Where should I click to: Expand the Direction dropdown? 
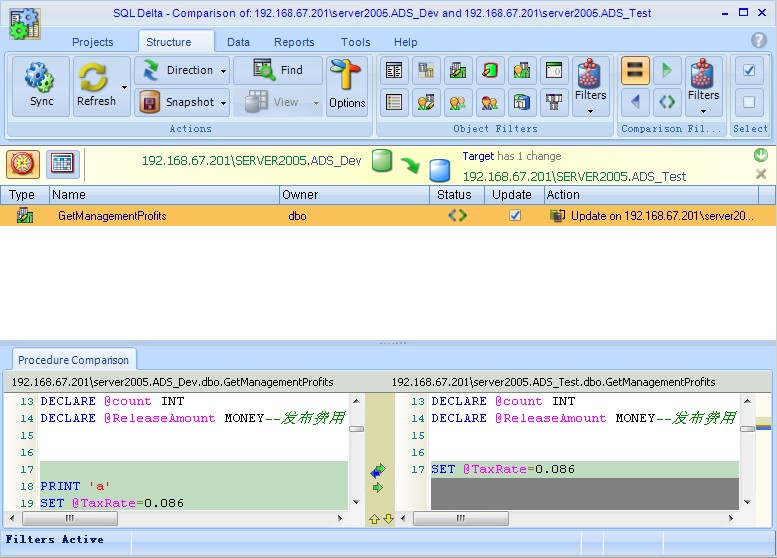click(x=222, y=70)
